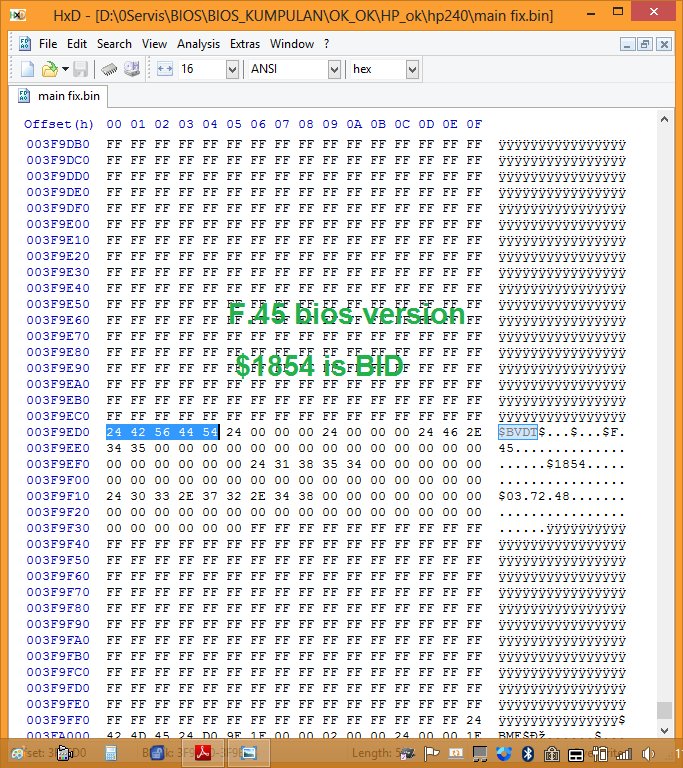Open the ANSI charset dropdown
This screenshot has height=768, width=683.
click(x=334, y=69)
